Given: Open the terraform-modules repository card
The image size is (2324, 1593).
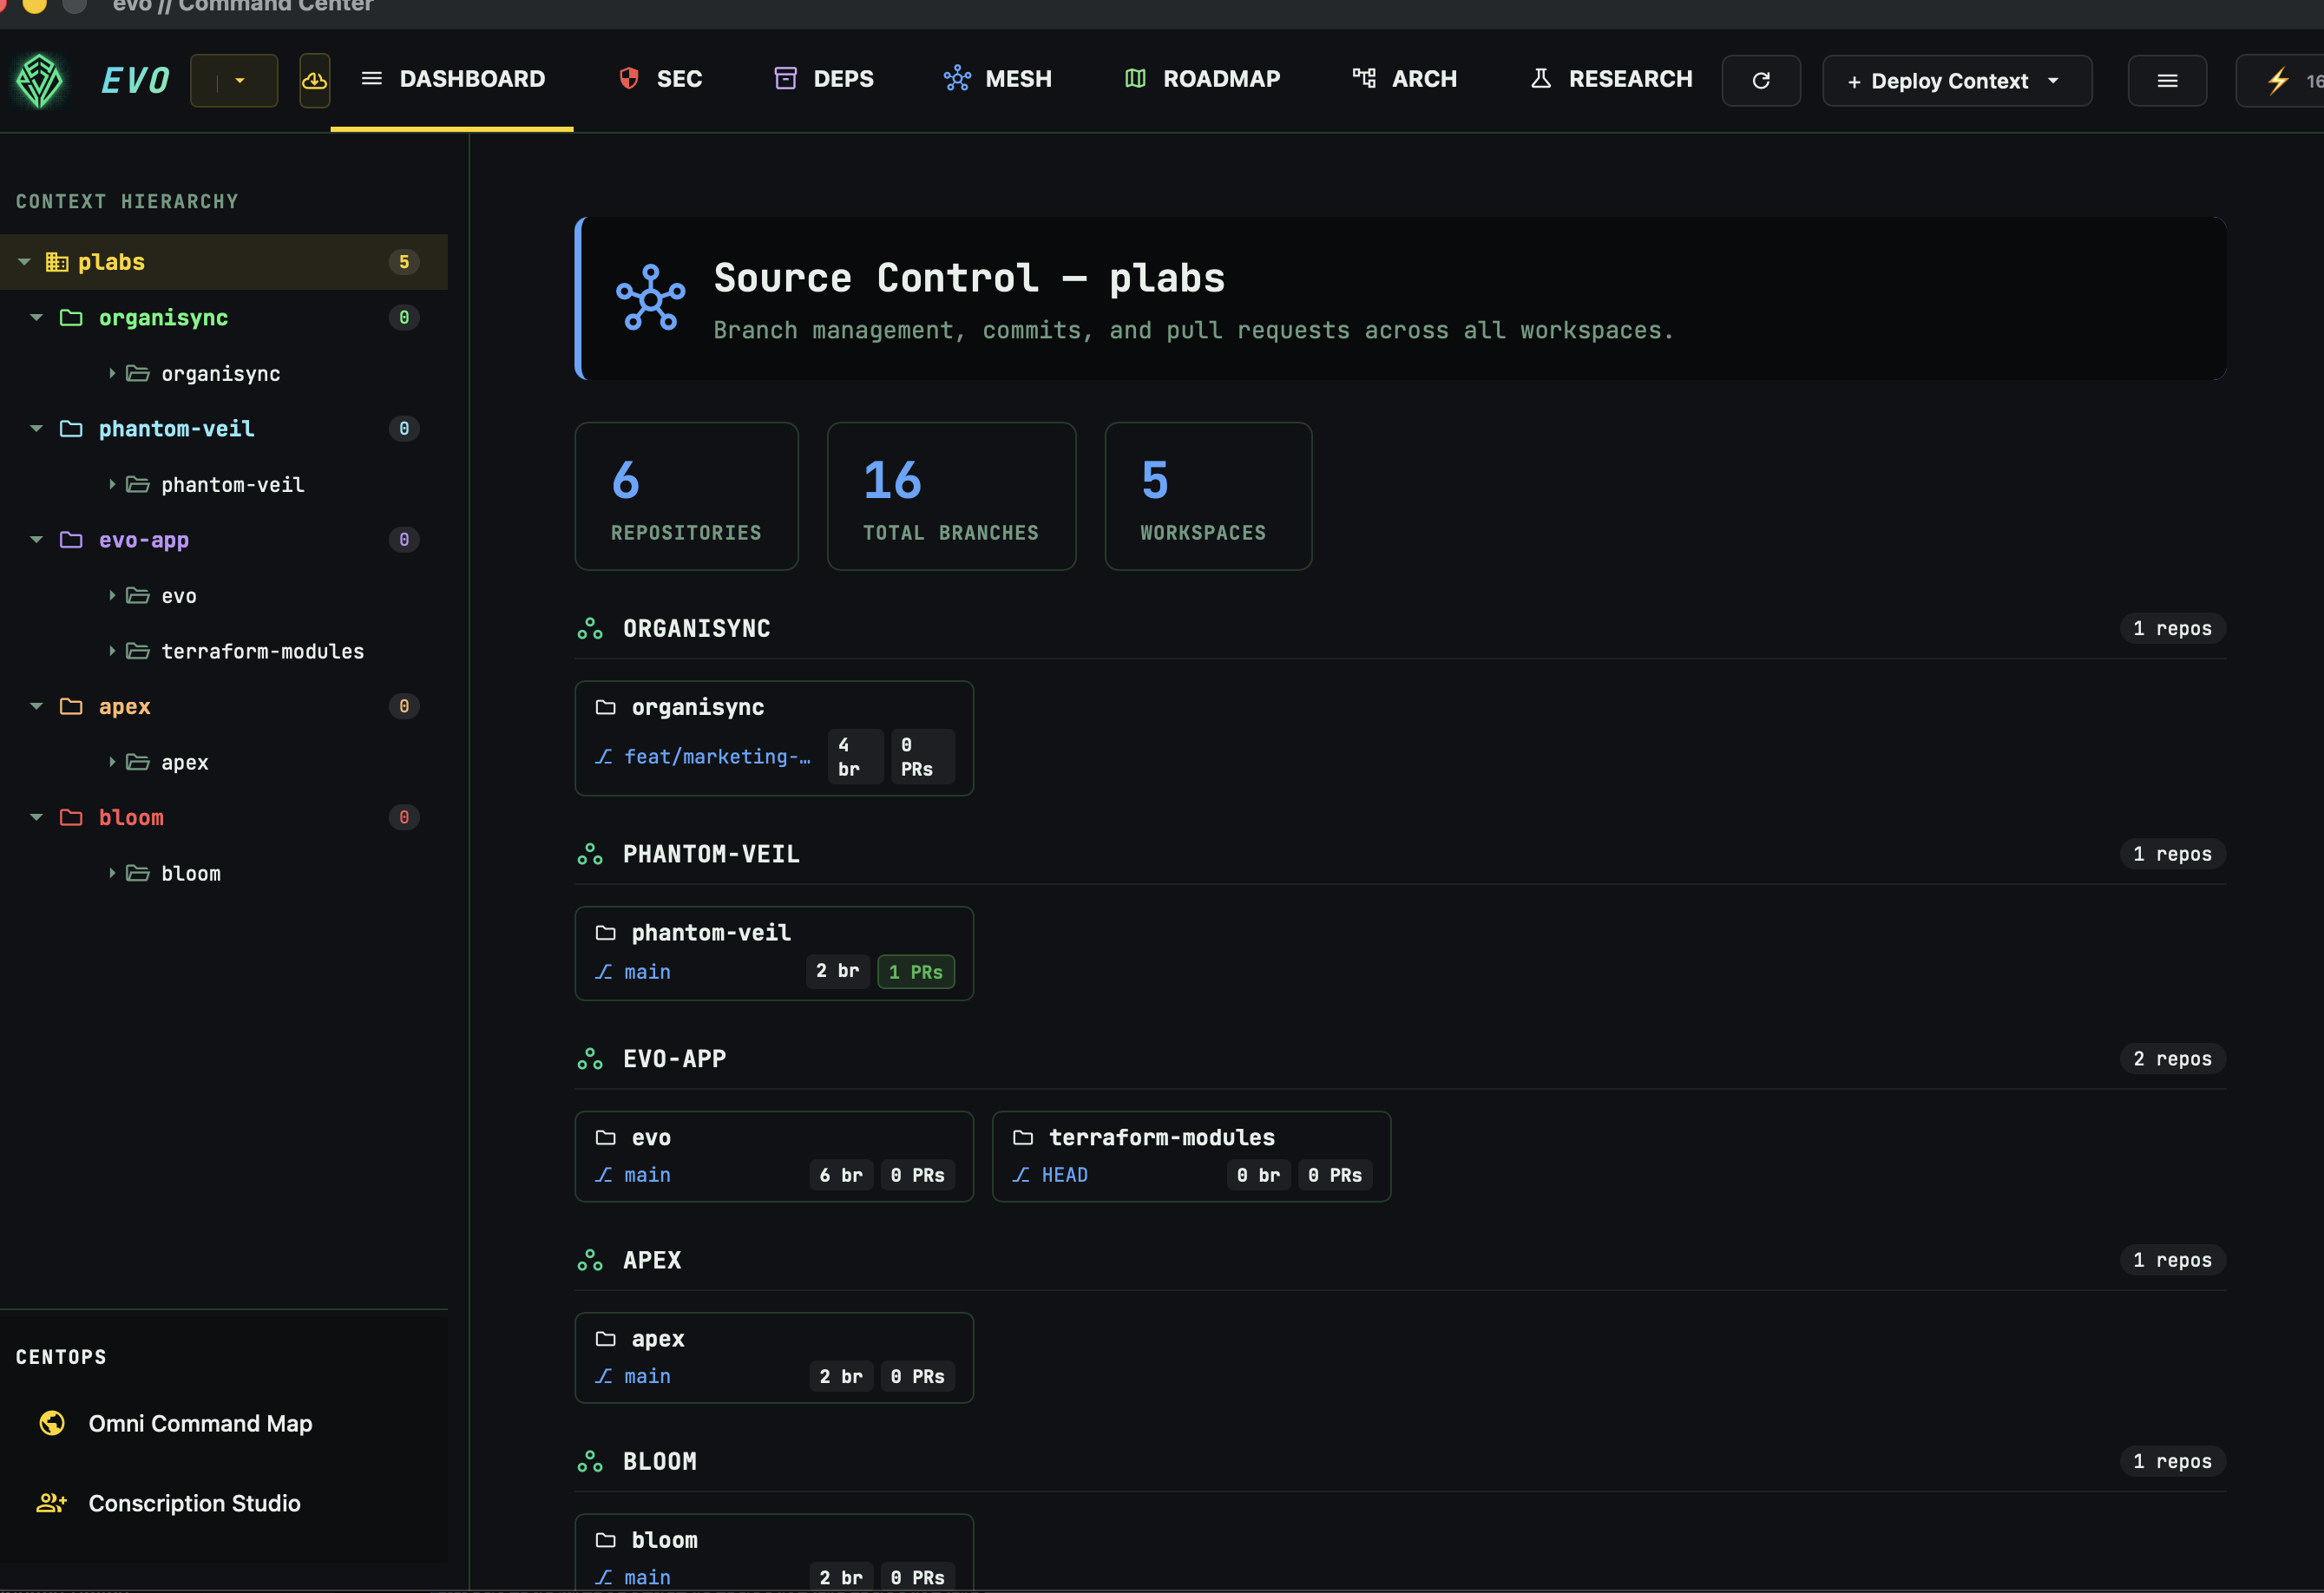Looking at the screenshot, I should pyautogui.click(x=1191, y=1156).
